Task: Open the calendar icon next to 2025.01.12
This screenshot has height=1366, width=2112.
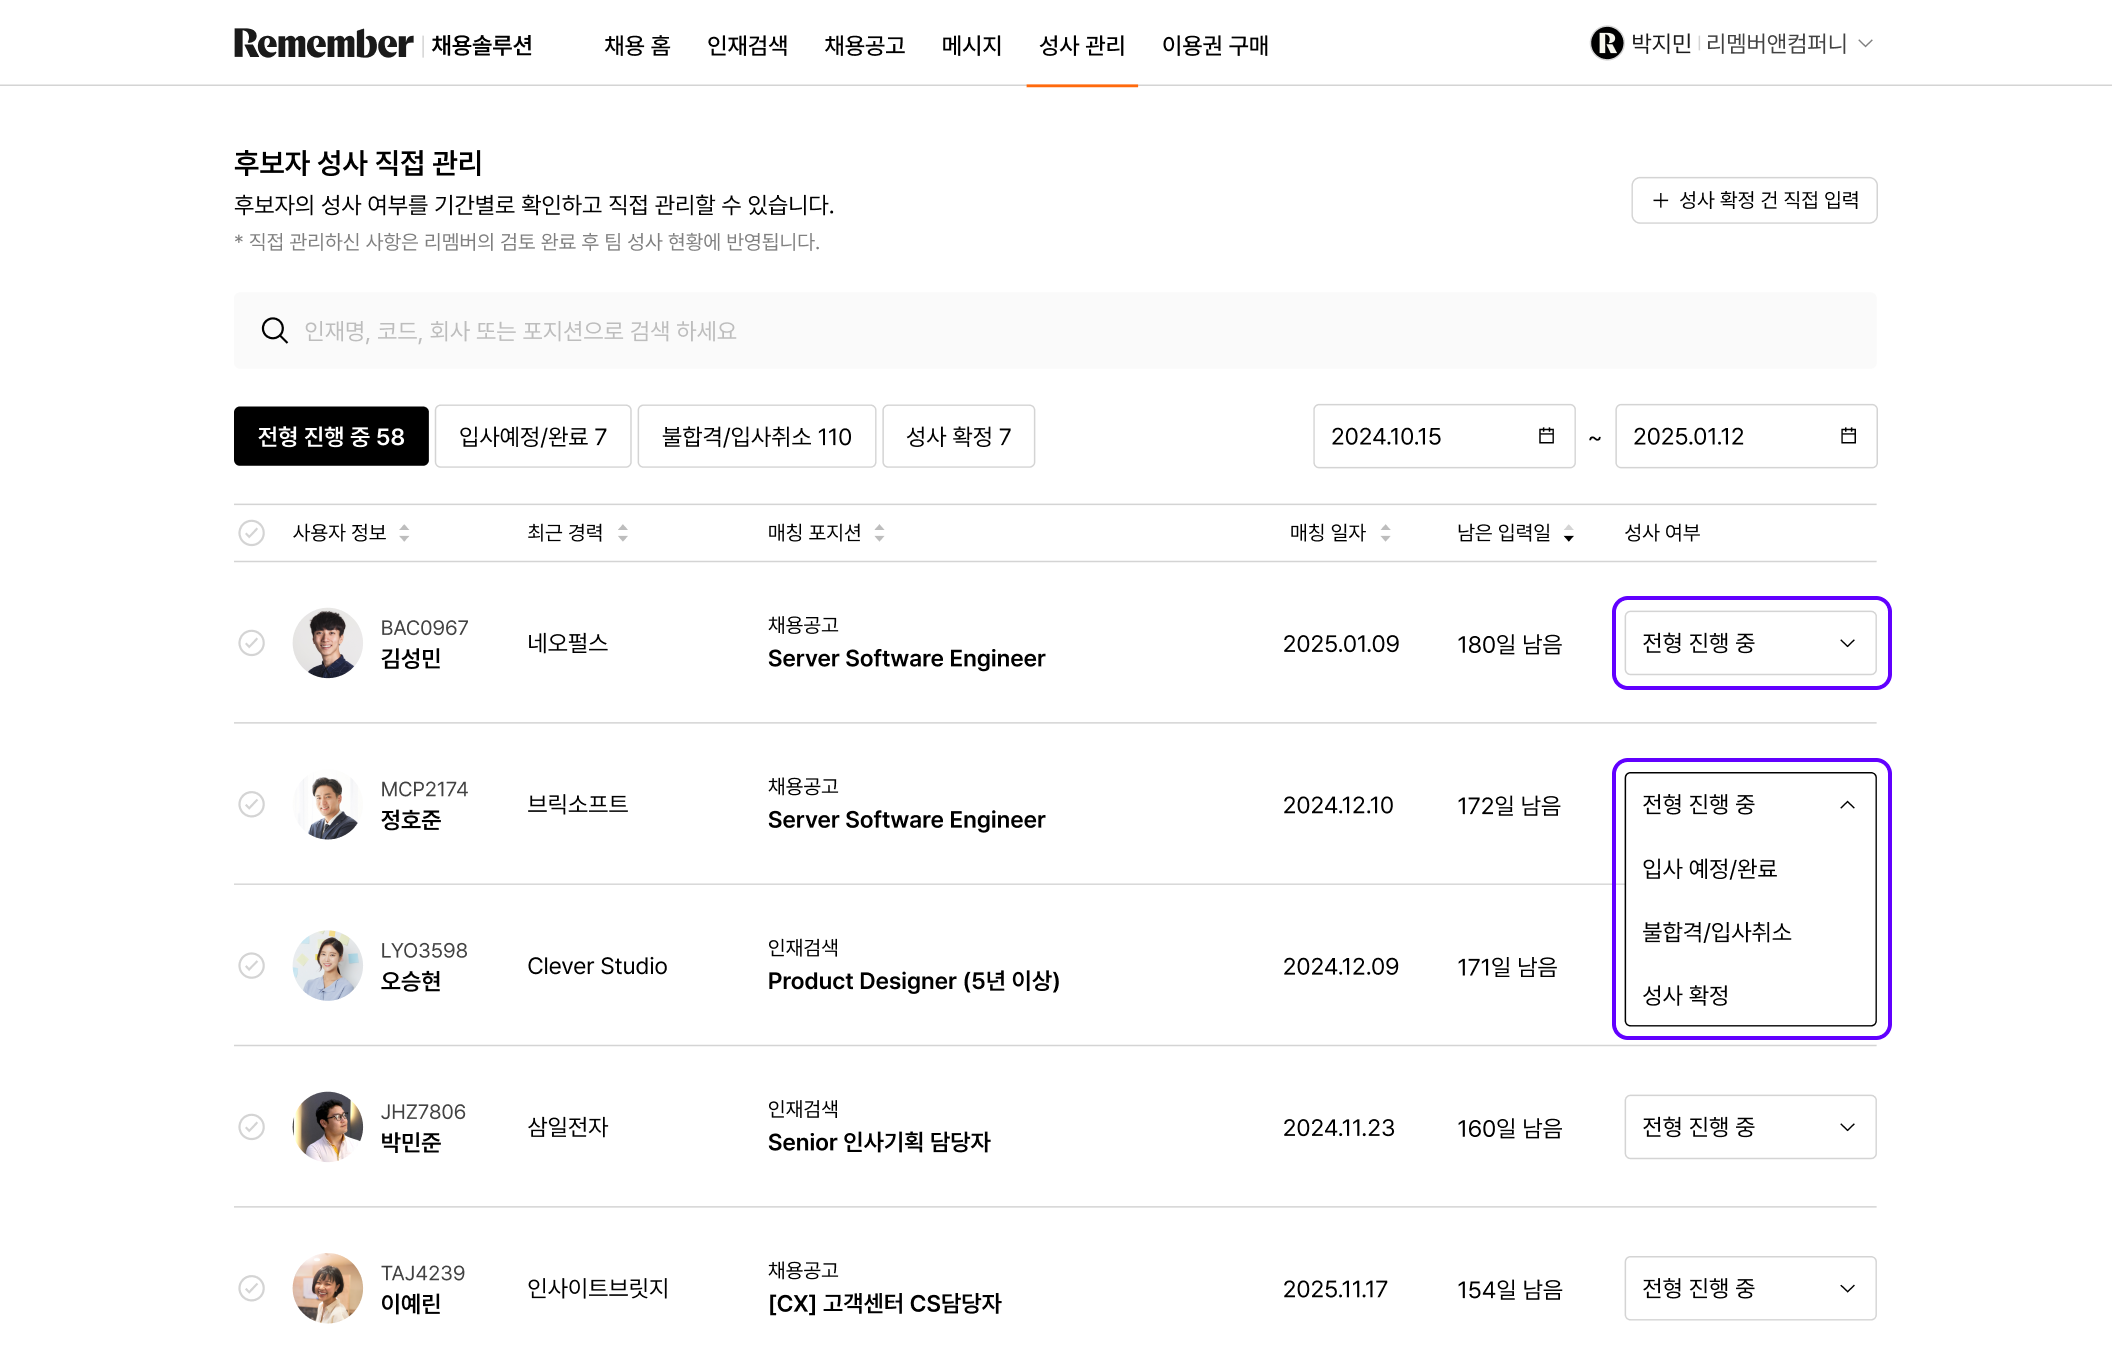Action: coord(1848,436)
